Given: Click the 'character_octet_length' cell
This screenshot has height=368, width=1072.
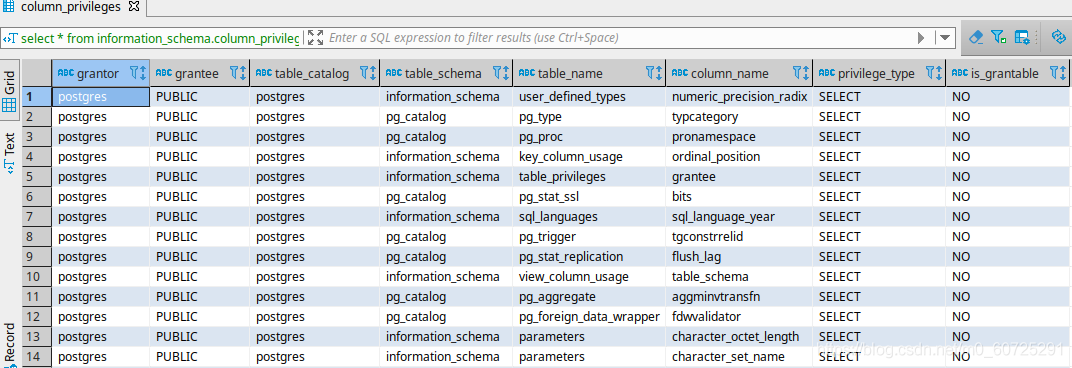Looking at the screenshot, I should (x=740, y=337).
